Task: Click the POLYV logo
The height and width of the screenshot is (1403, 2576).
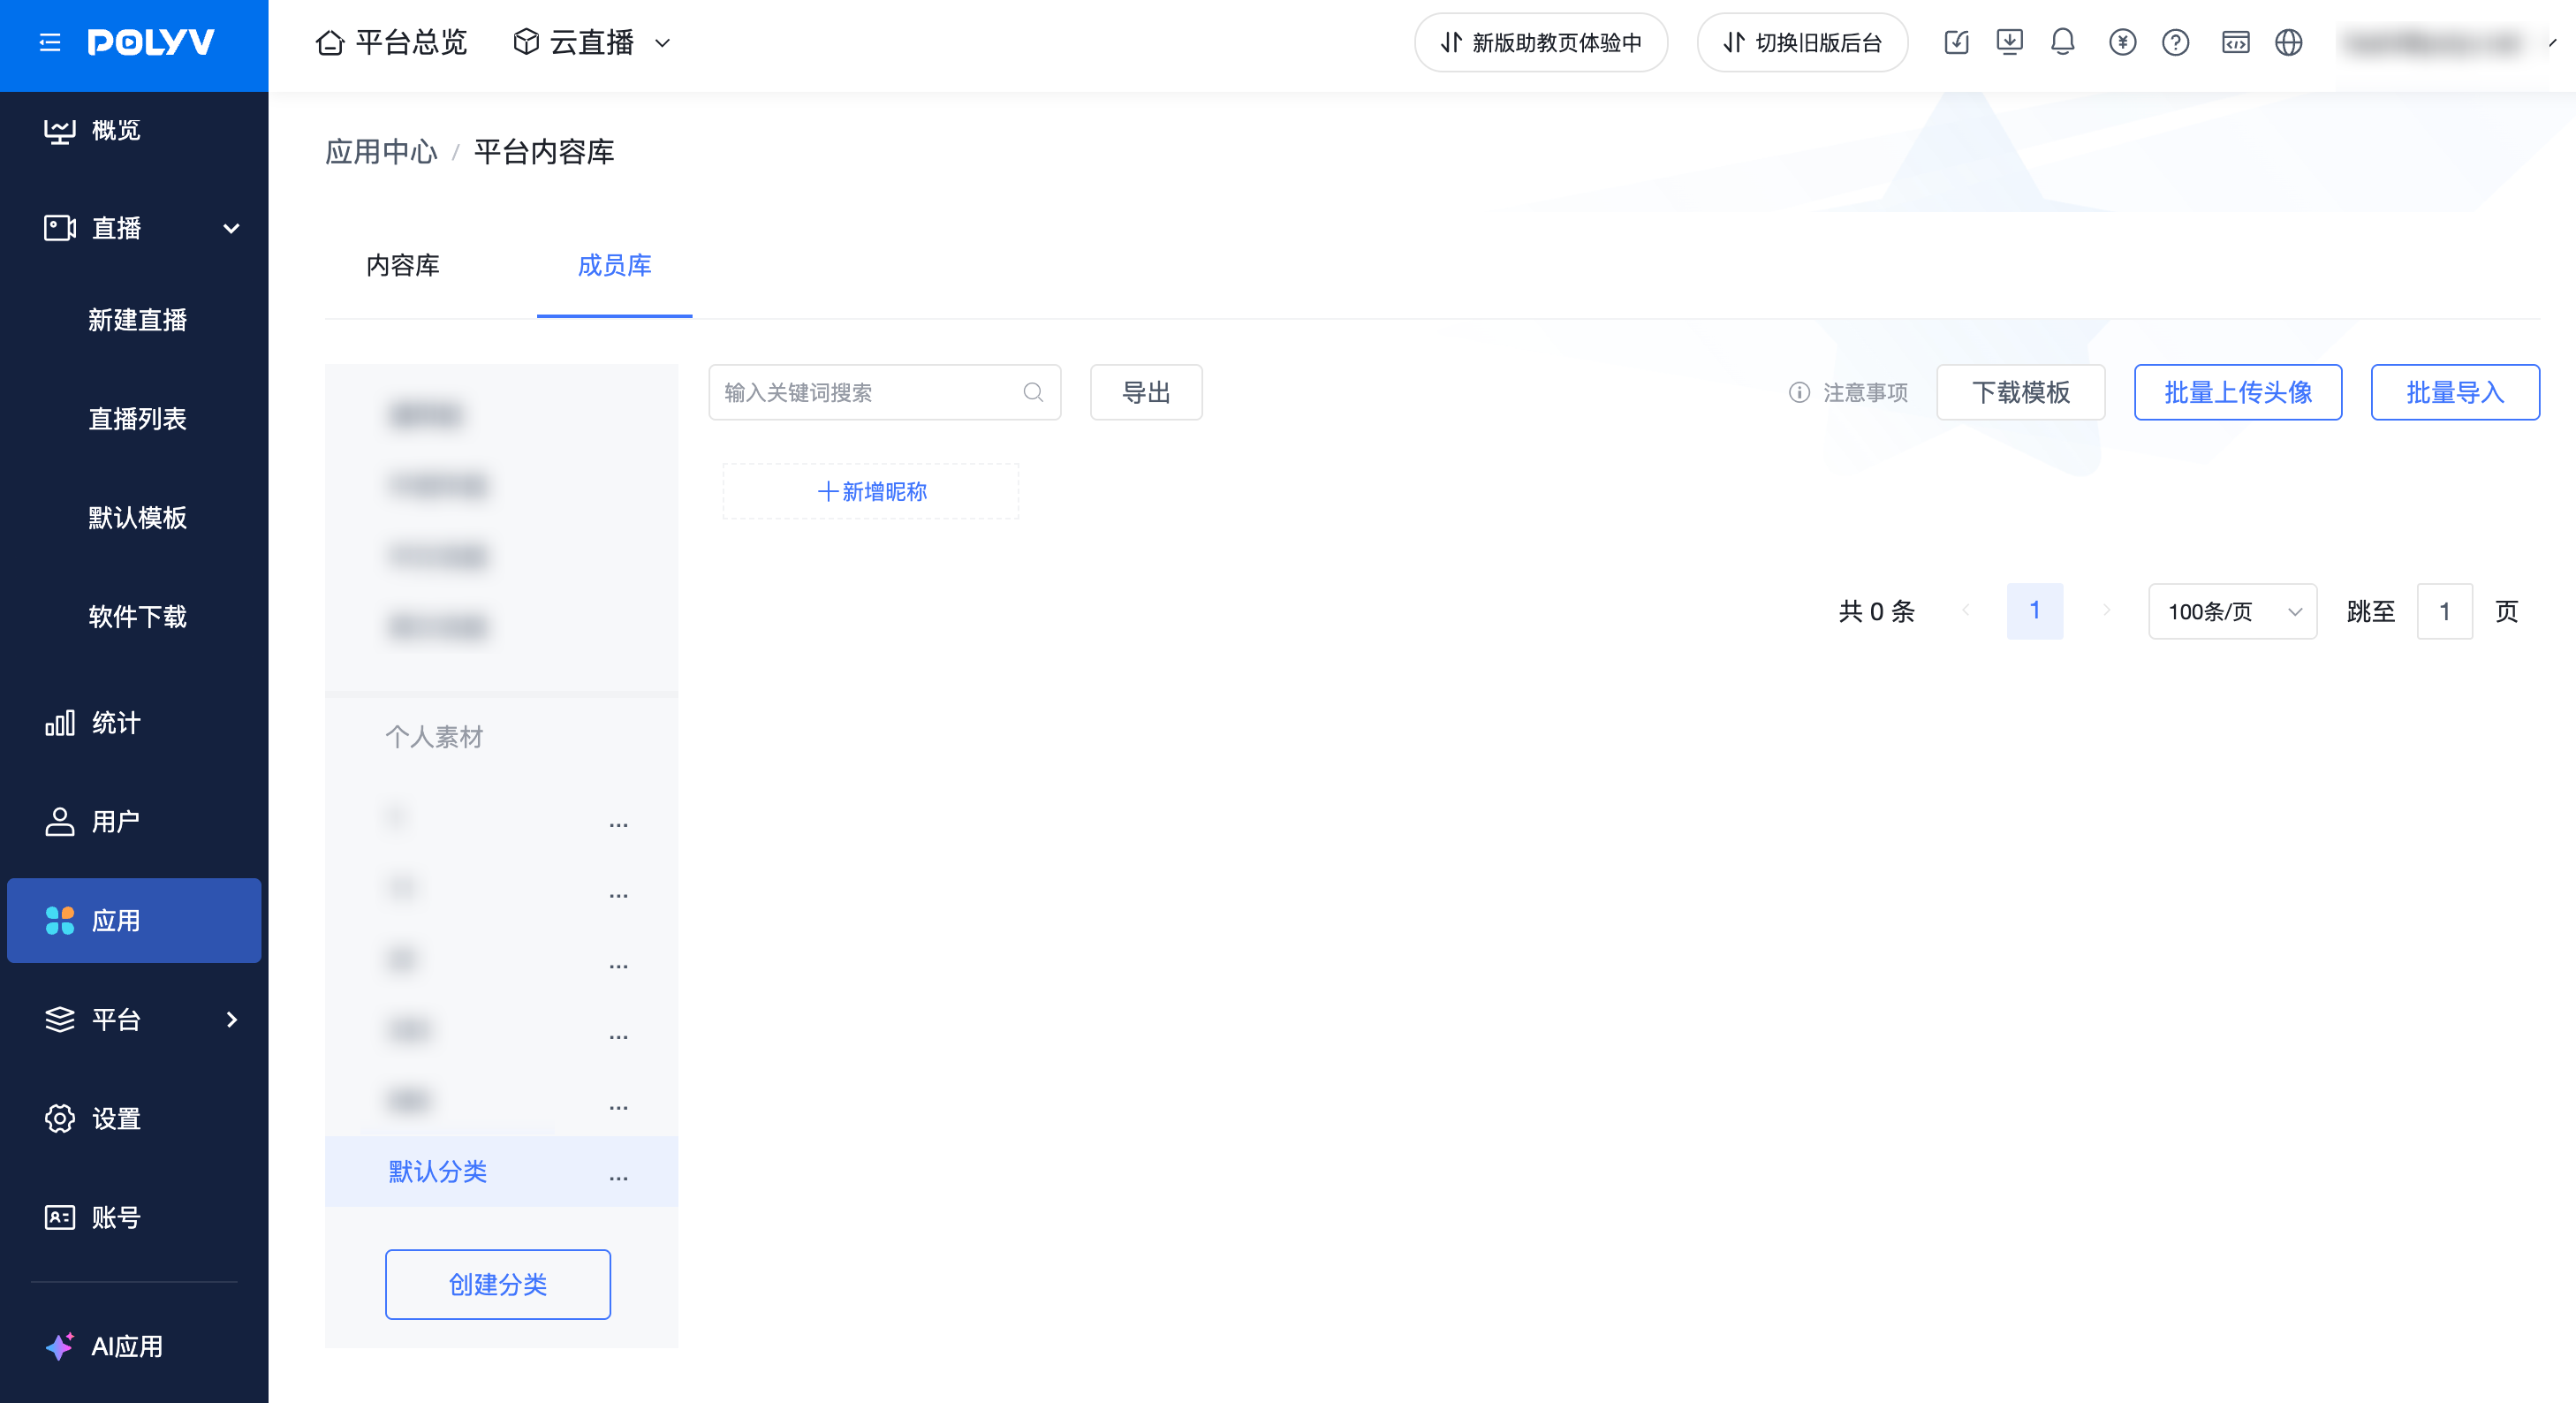Action: (151, 42)
